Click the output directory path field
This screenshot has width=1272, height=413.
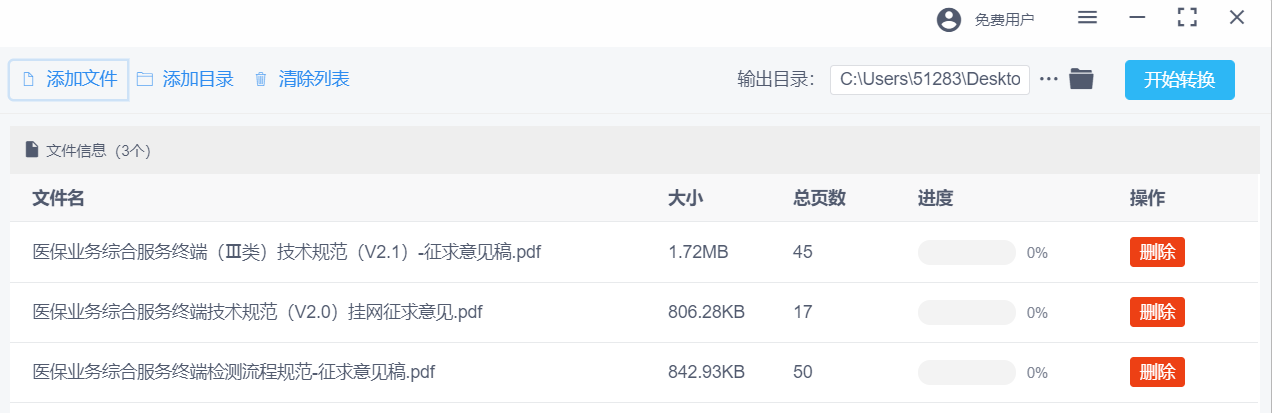[930, 80]
